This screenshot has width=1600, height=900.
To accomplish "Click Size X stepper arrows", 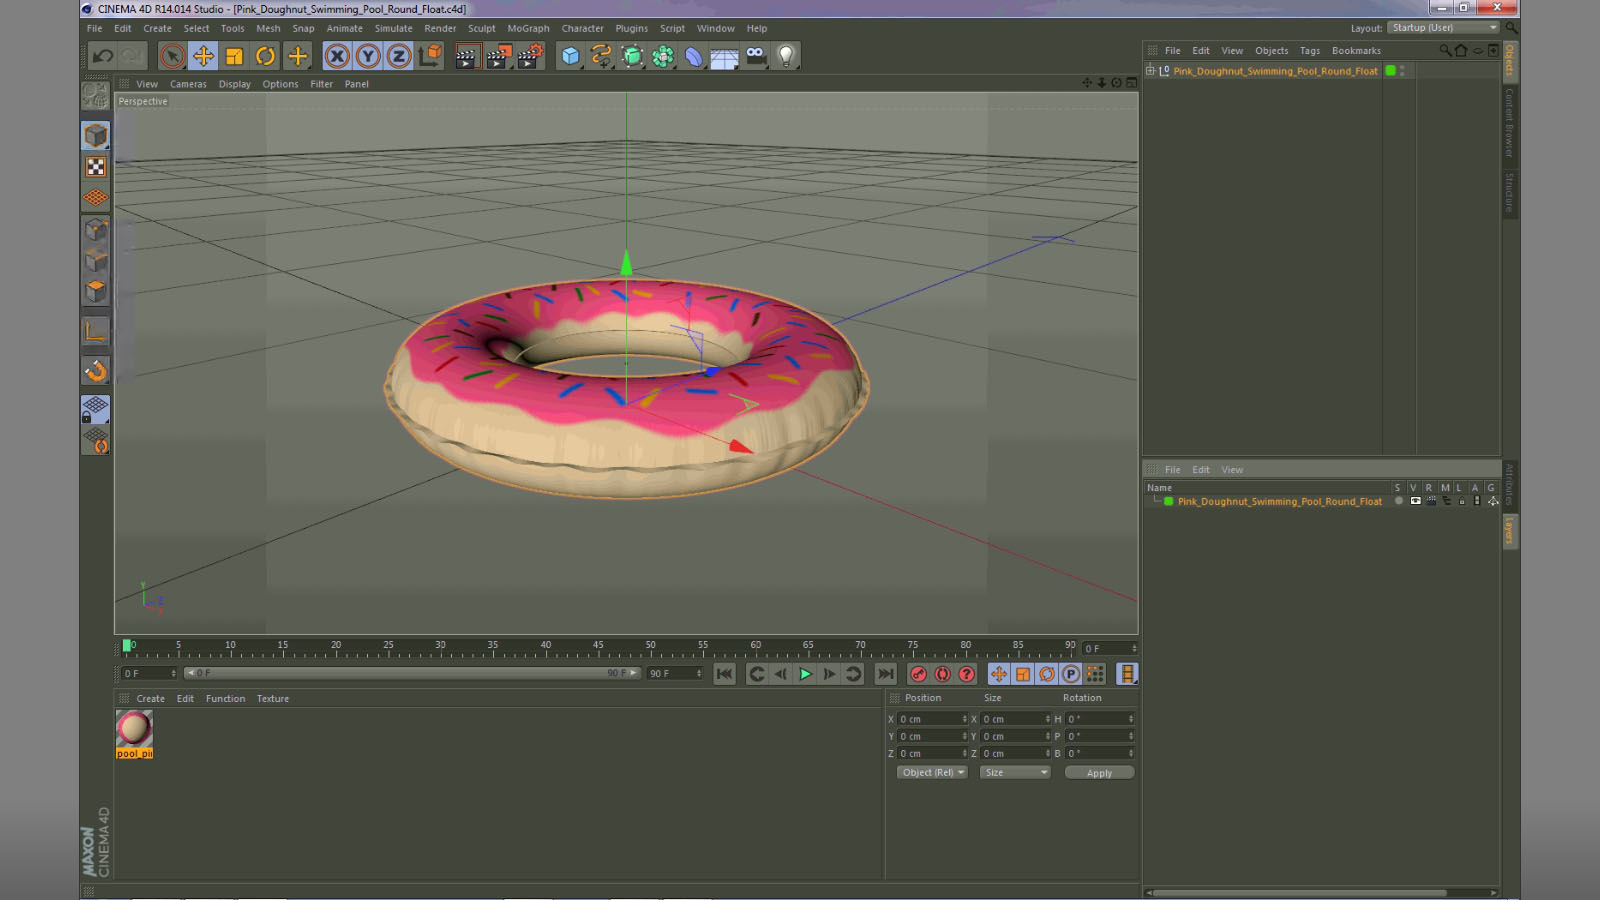I will tap(1048, 719).
